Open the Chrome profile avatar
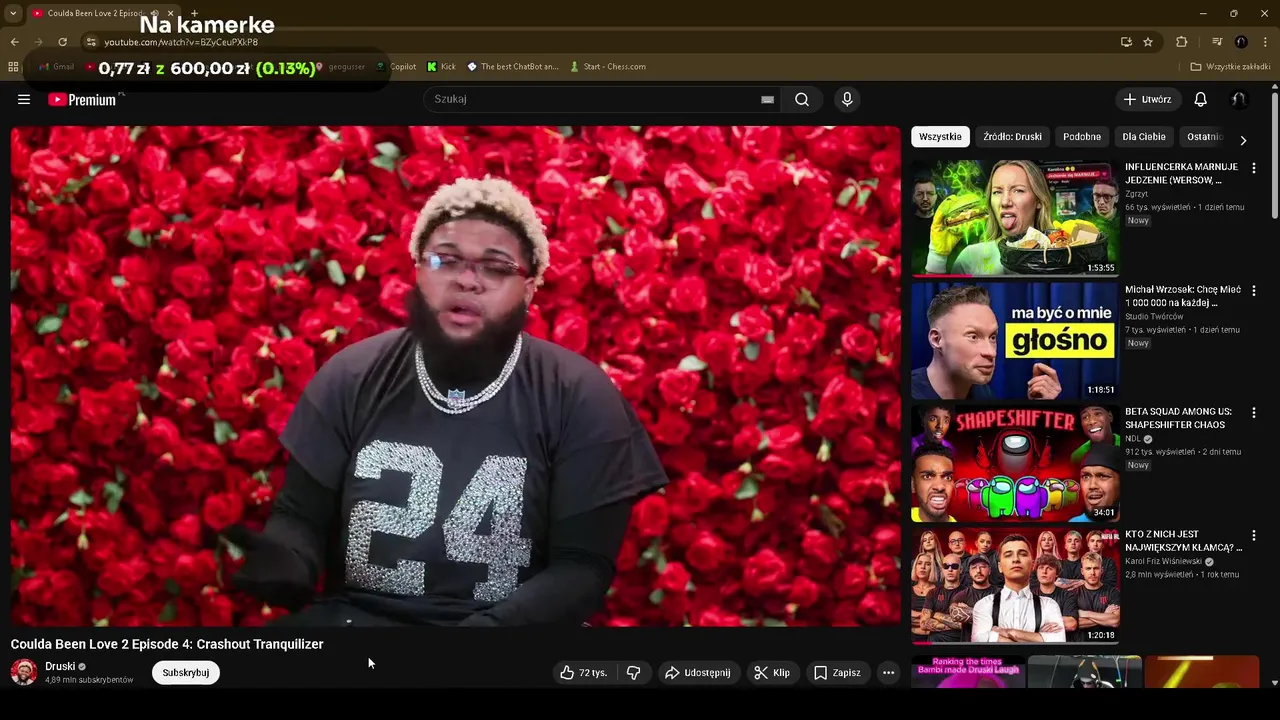 tap(1241, 42)
